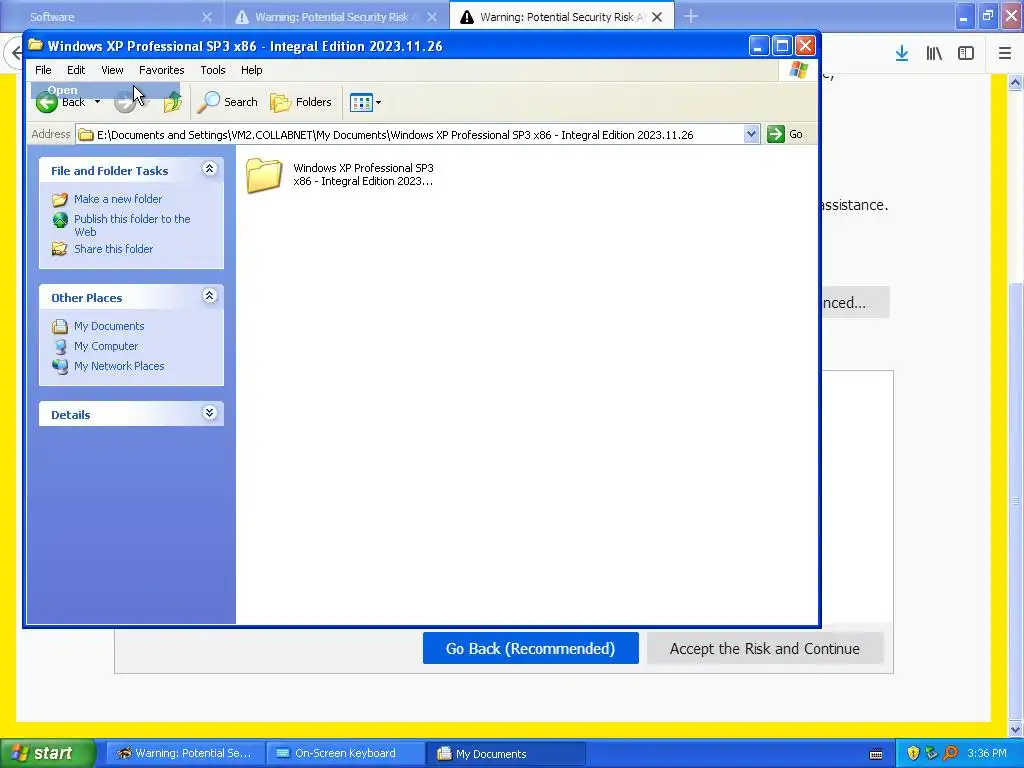Image resolution: width=1024 pixels, height=768 pixels.
Task: Switch to second Warning: Potential Security Risk tab
Action: pyautogui.click(x=336, y=17)
